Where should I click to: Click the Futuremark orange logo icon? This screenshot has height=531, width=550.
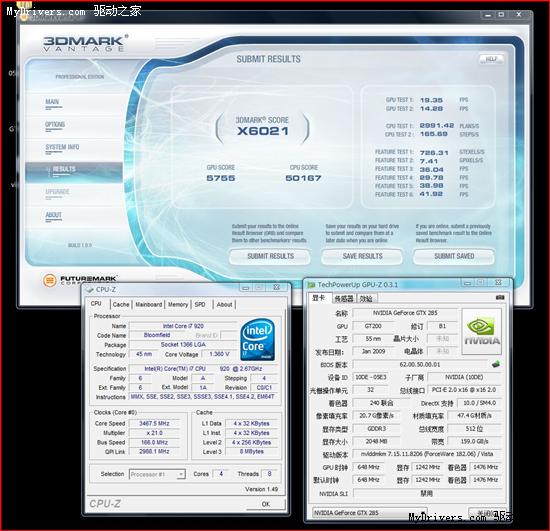[49, 280]
